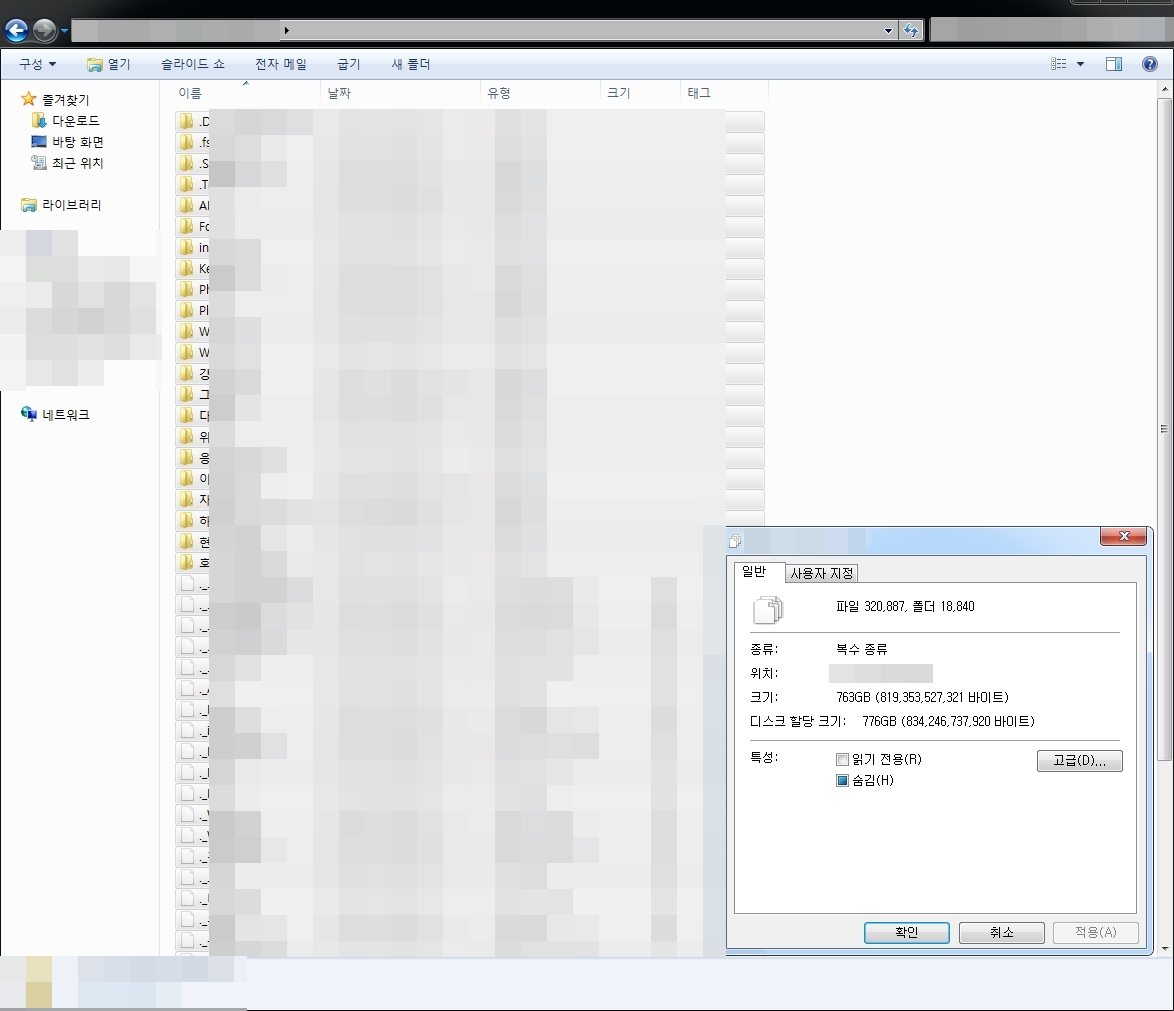1174x1011 pixels.
Task: Select the folder starting with "Al"
Action: pos(469,205)
